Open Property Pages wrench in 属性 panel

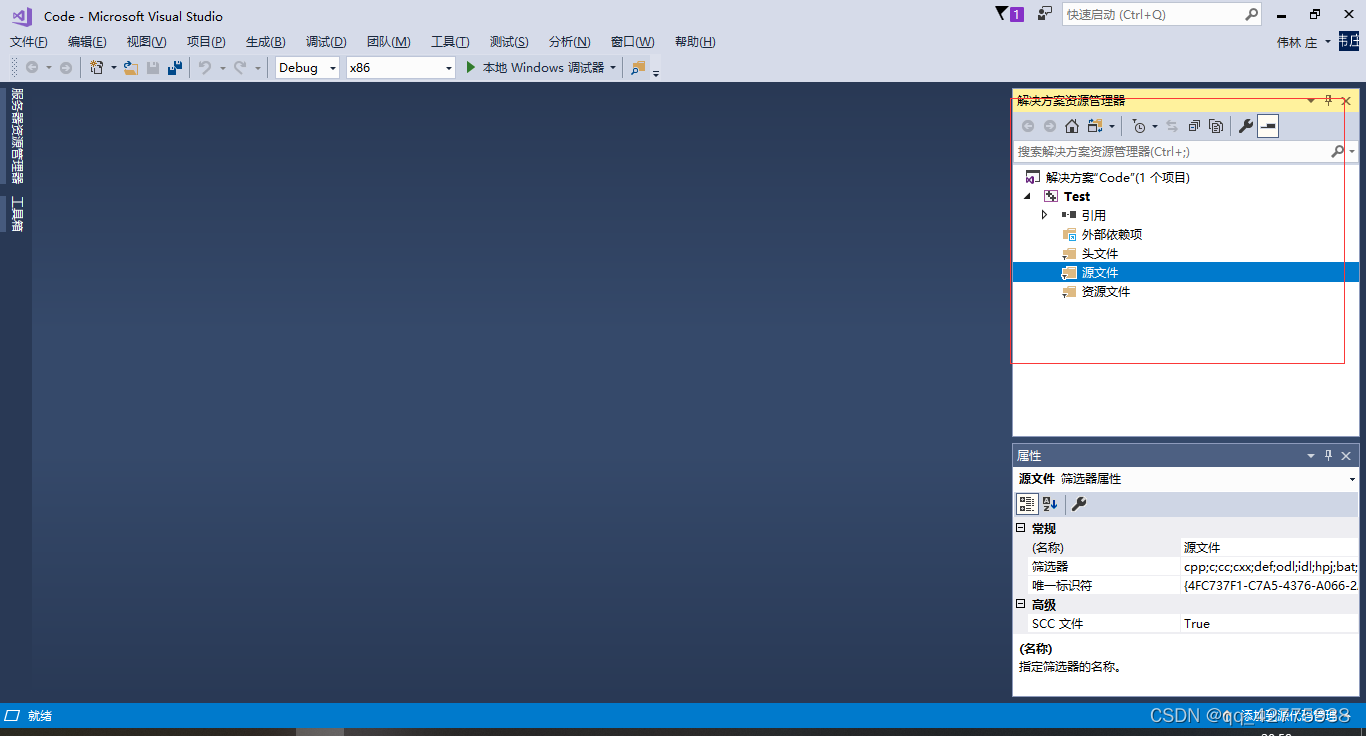point(1079,504)
